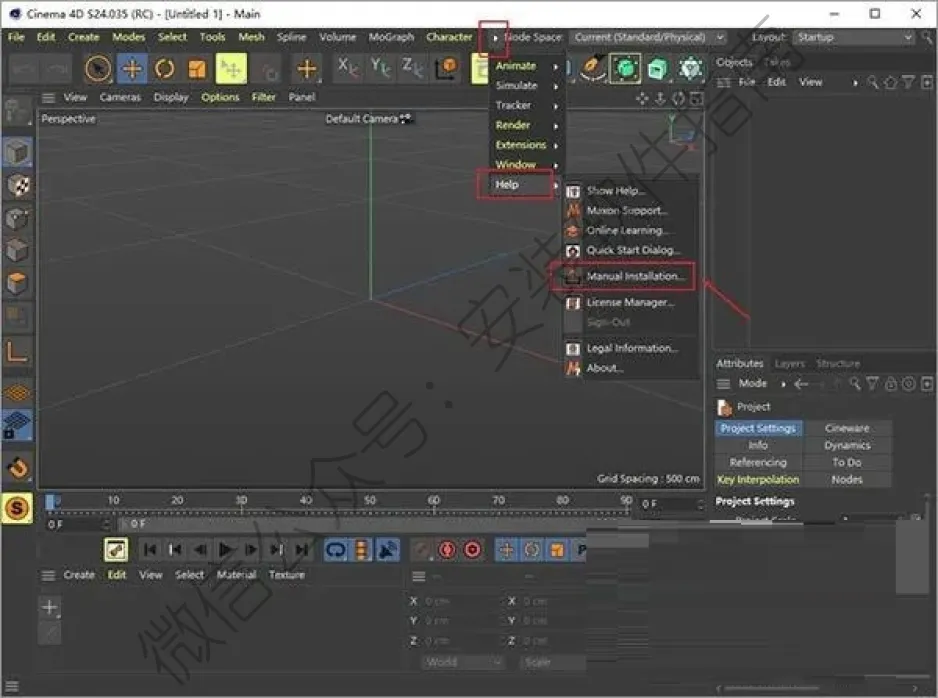Go to end of timeline

click(x=302, y=549)
